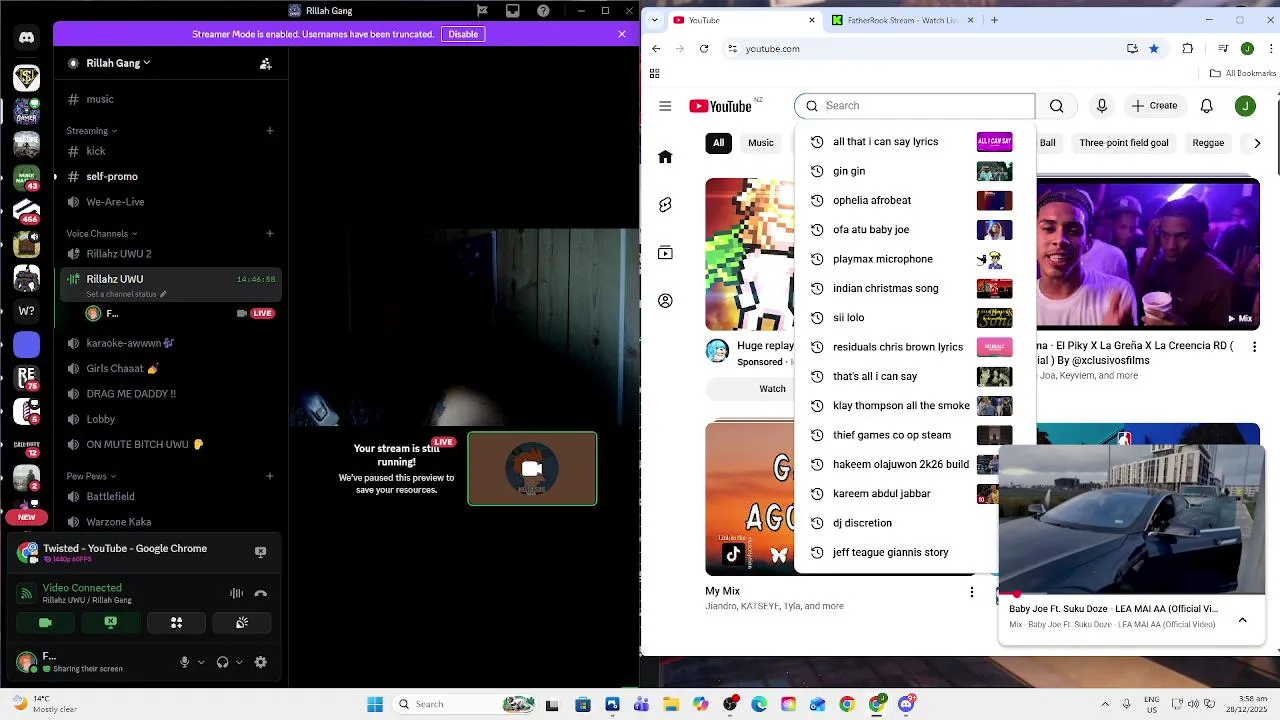Bookmark this page with the star icon
This screenshot has height=720, width=1280.
pyautogui.click(x=1154, y=49)
